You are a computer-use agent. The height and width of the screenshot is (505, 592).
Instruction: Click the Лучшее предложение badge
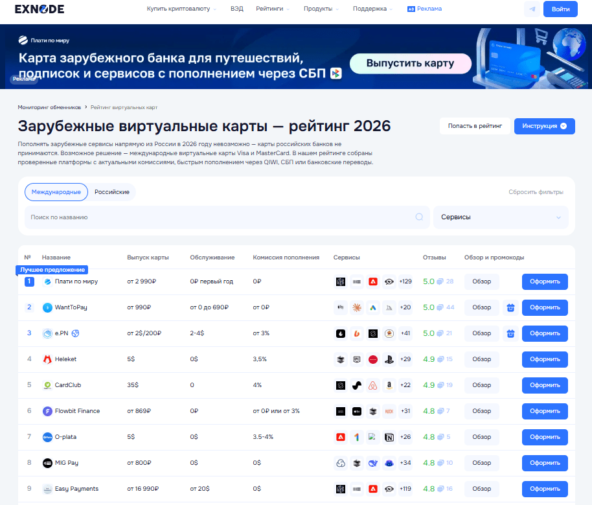pos(52,270)
